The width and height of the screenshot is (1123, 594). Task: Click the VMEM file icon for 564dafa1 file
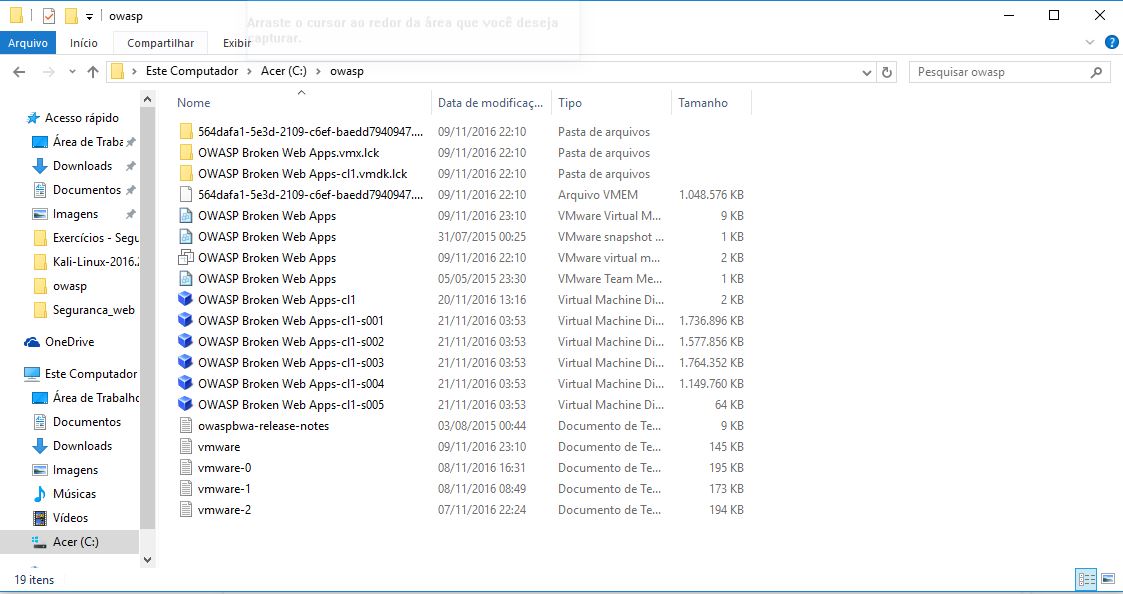[185, 194]
